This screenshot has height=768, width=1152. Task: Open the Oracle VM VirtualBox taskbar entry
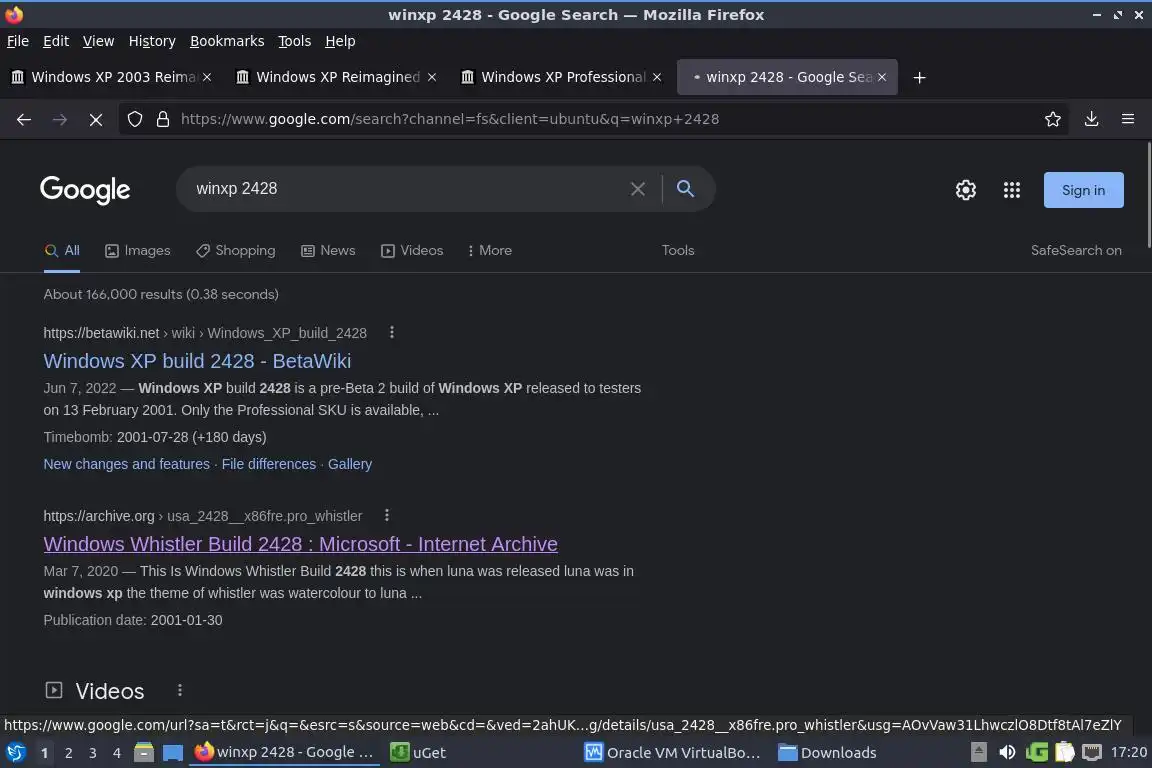point(673,753)
